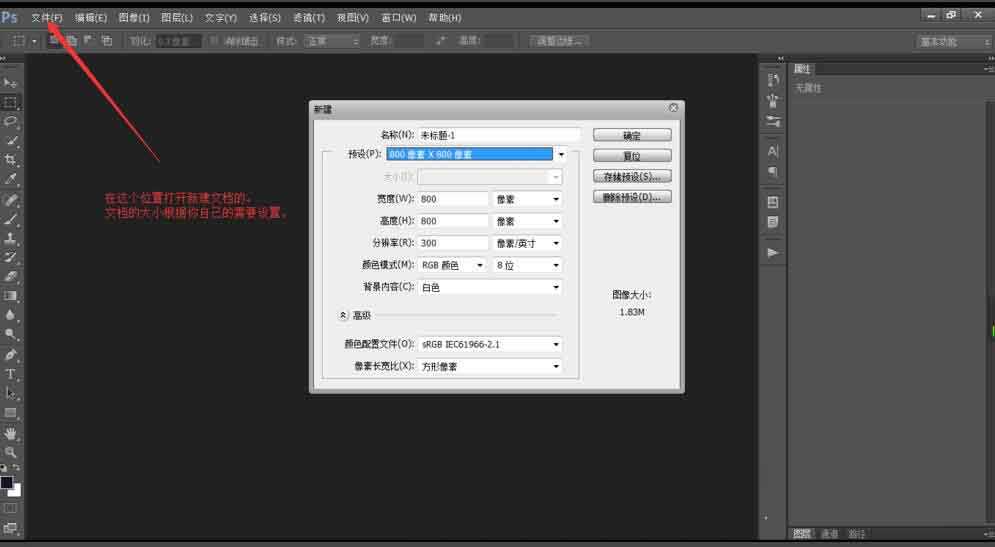Select the Crop tool
Image resolution: width=995 pixels, height=547 pixels.
click(11, 160)
